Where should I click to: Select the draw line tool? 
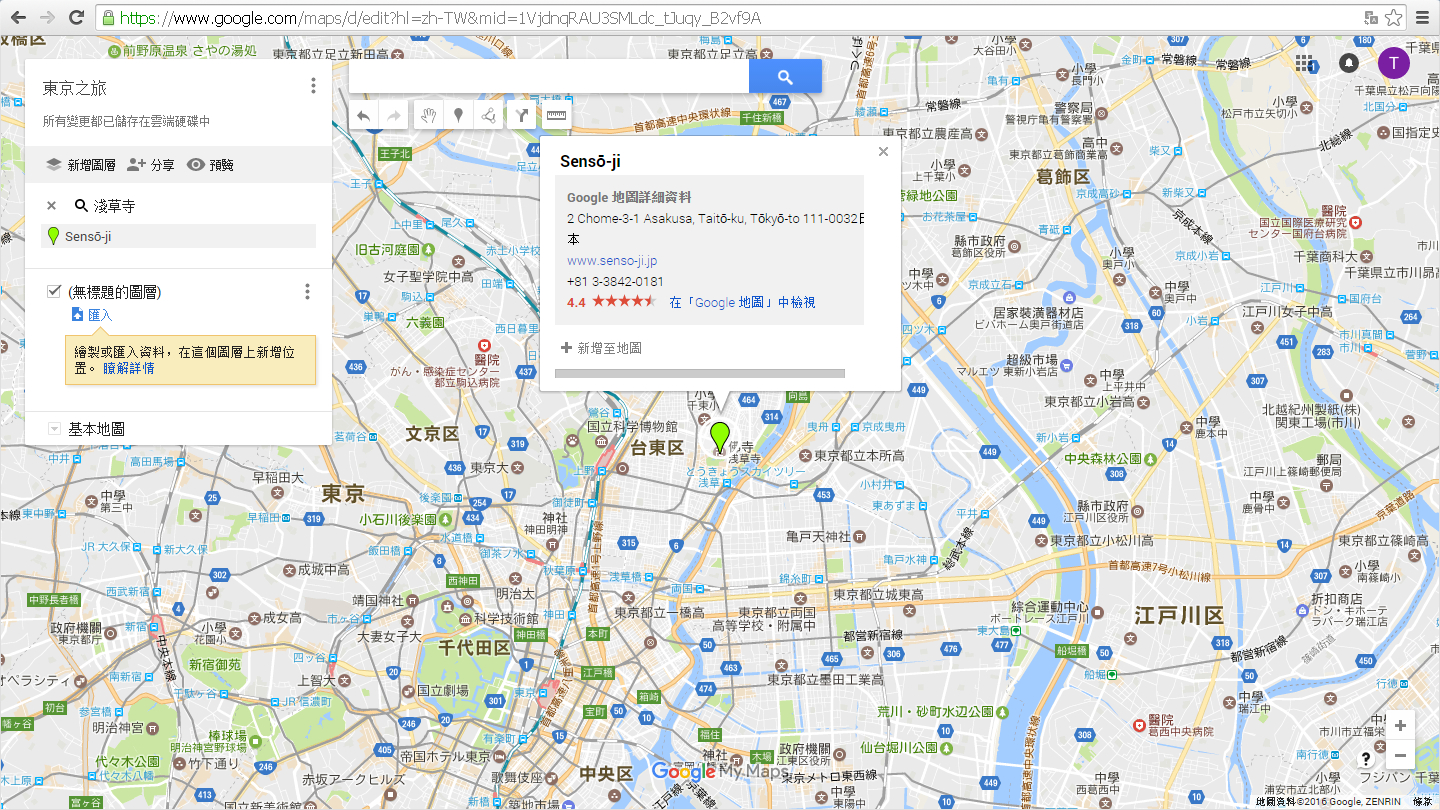tap(488, 116)
